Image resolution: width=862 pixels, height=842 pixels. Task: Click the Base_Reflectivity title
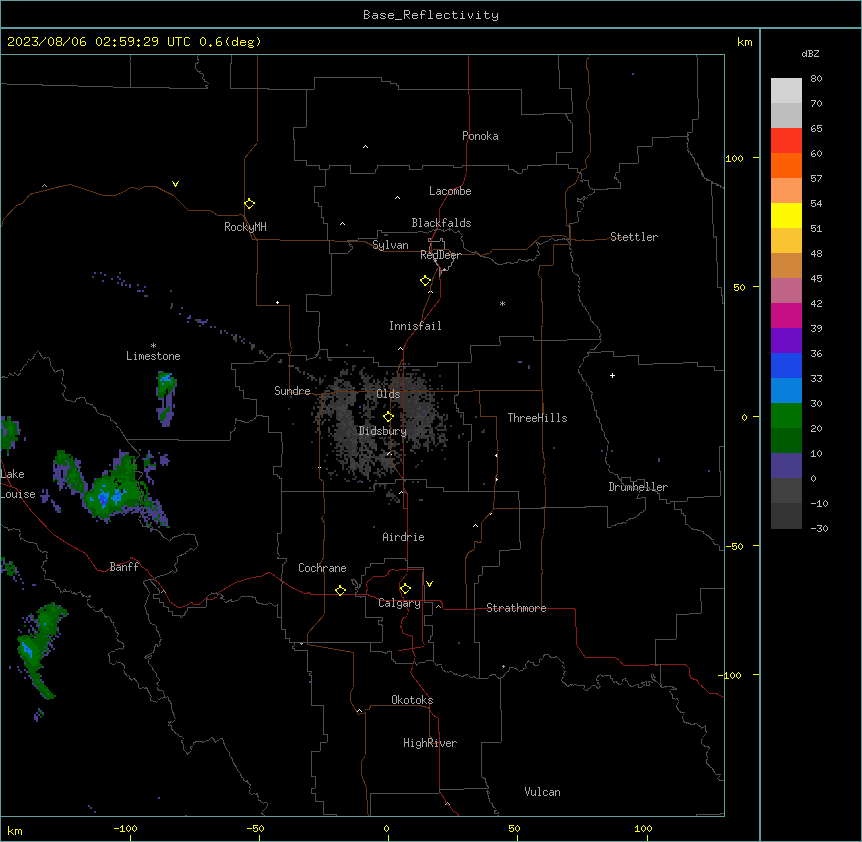point(431,15)
